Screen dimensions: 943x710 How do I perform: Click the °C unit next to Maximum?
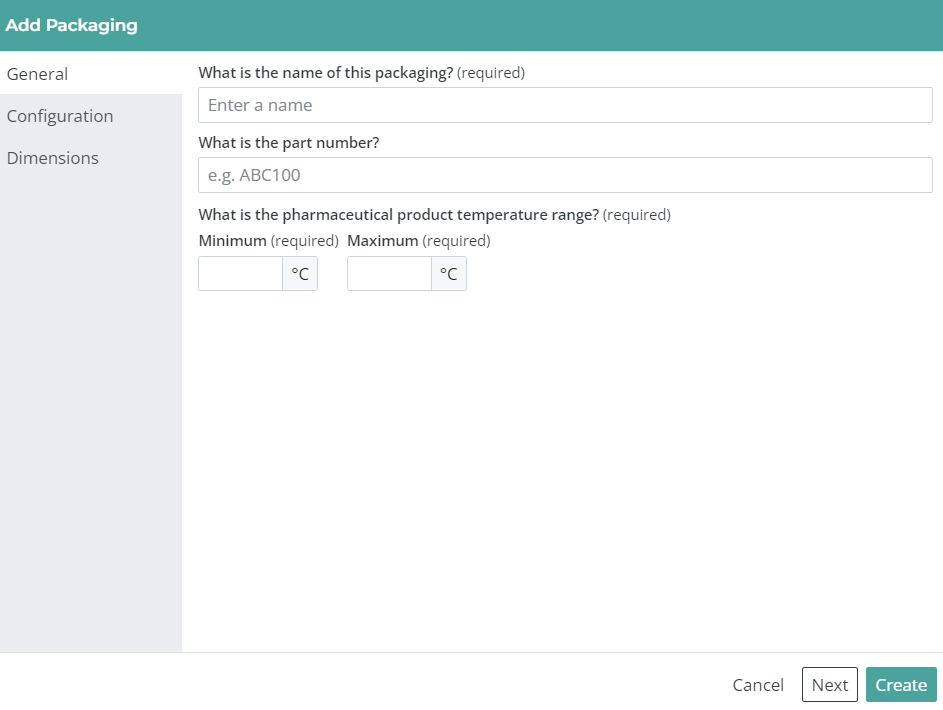[x=448, y=273]
